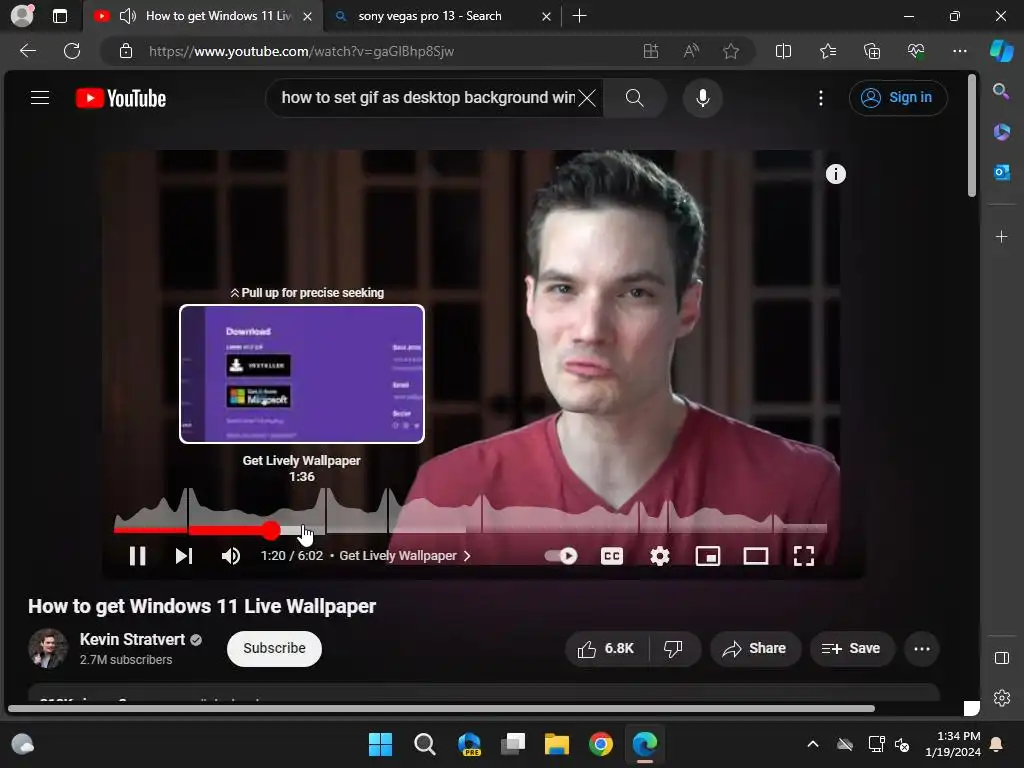Screen dimensions: 1024x768
Task: Open Windows taskbar Search
Action: [424, 744]
